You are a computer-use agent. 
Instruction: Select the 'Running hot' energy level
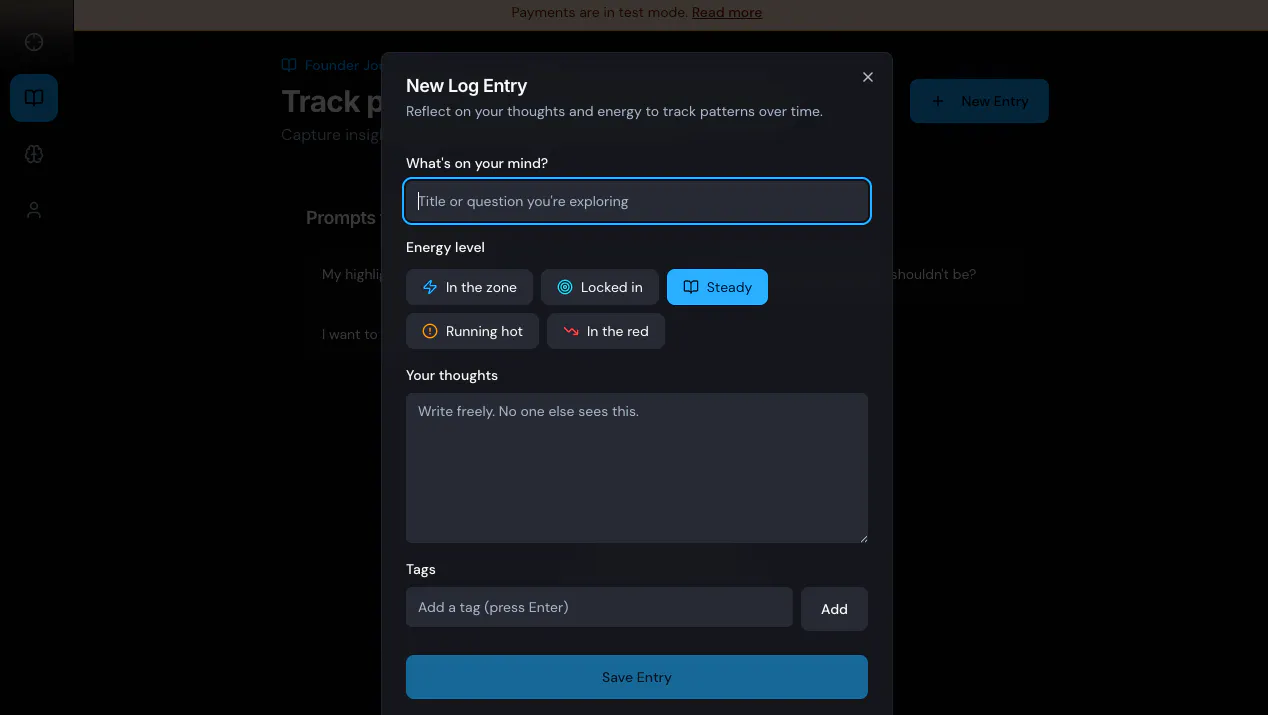[472, 331]
